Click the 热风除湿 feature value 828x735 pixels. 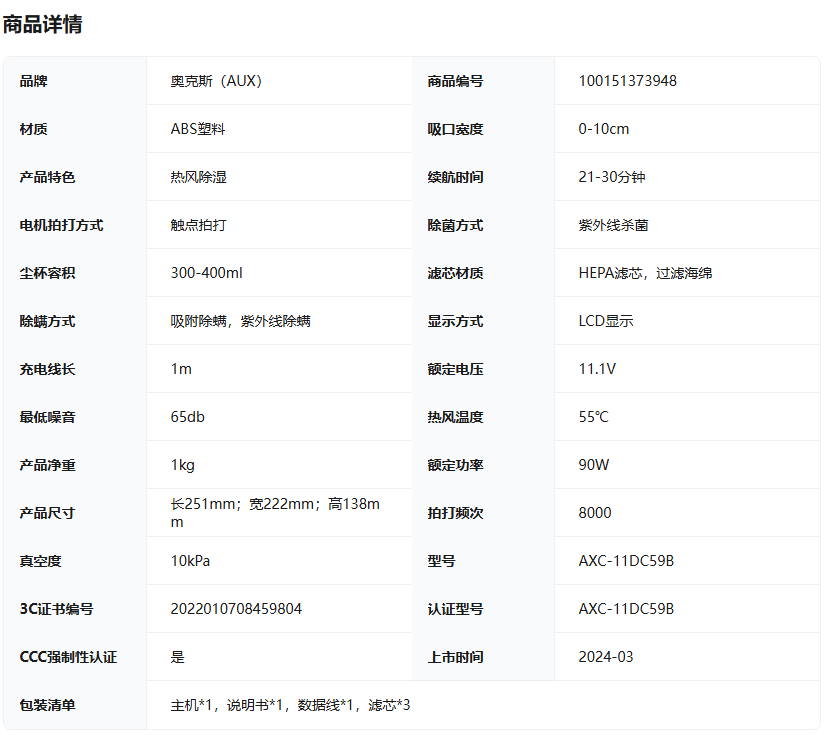pos(198,177)
